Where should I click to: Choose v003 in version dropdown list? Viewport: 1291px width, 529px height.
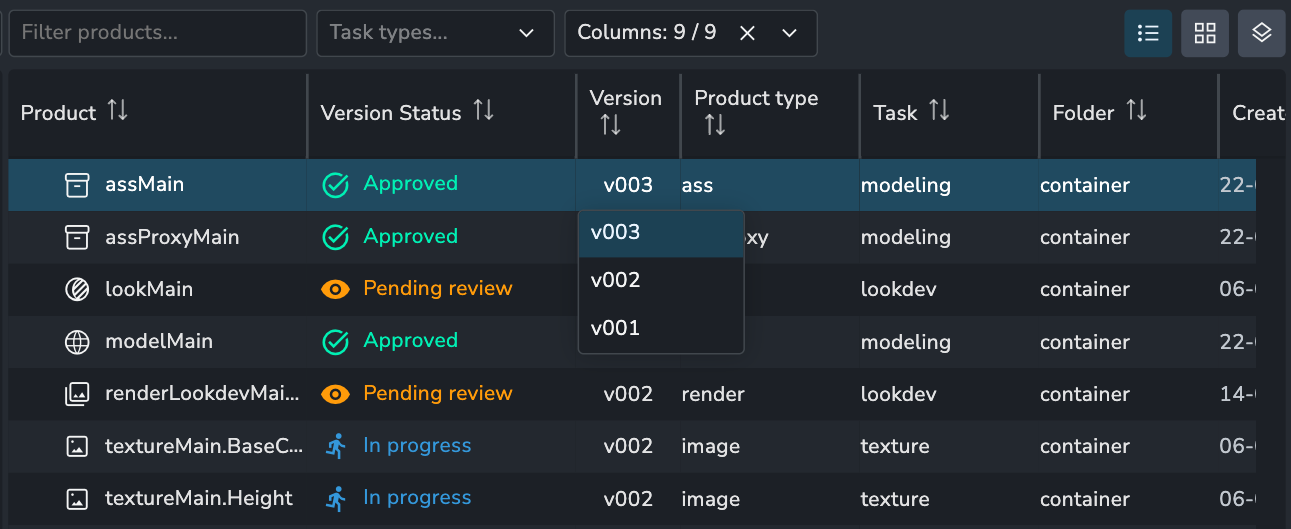pos(661,233)
